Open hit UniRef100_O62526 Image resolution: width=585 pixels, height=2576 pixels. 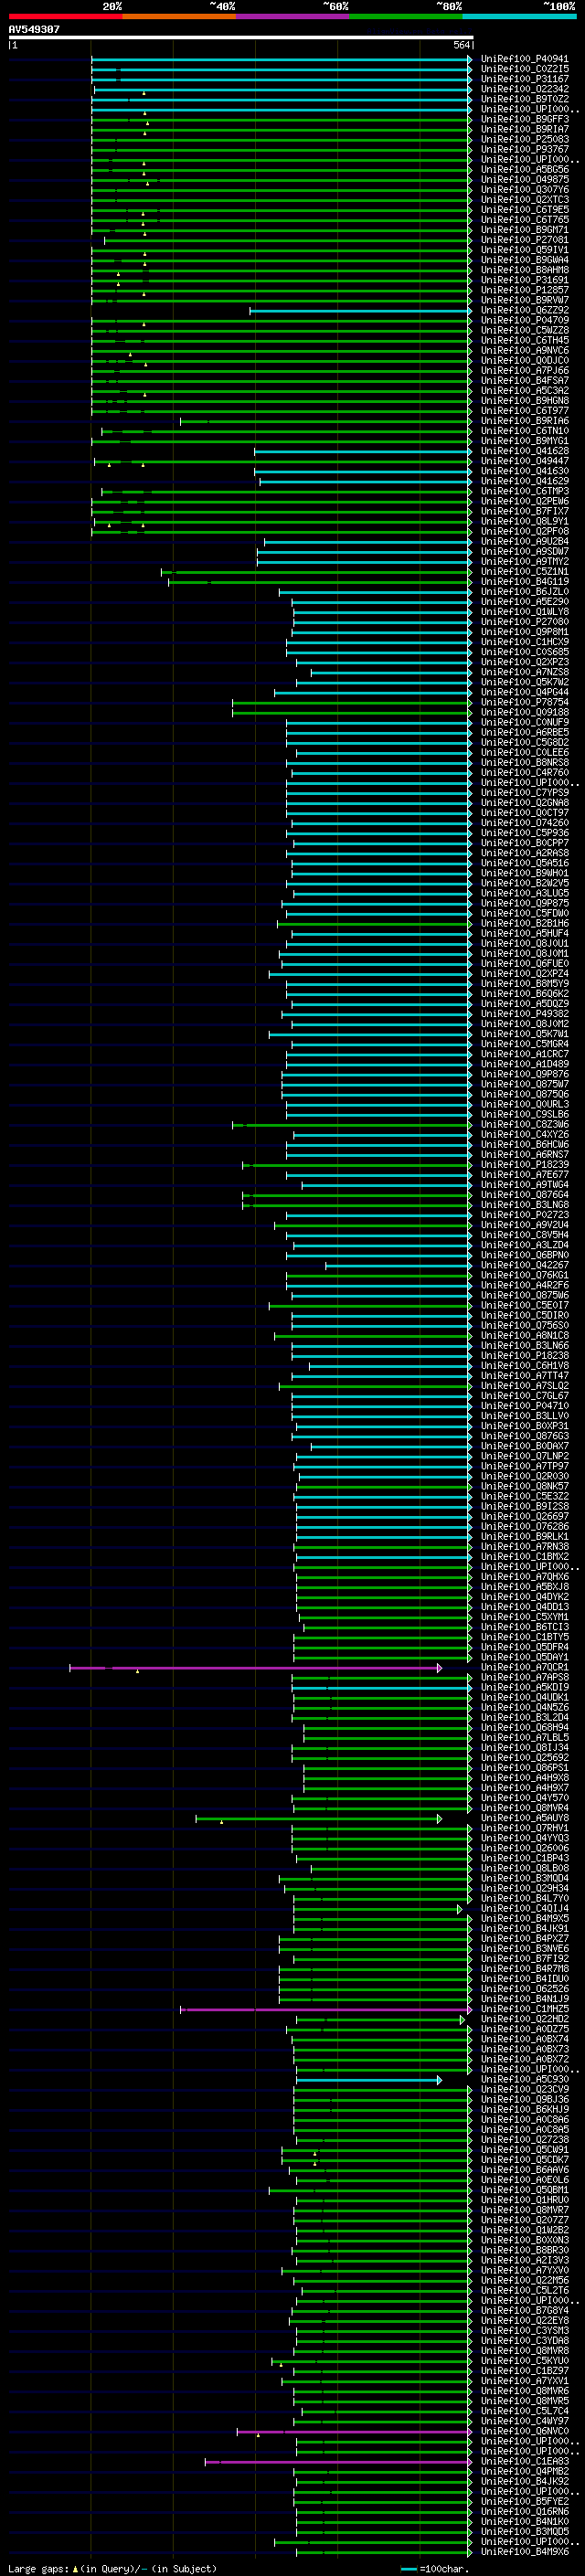(524, 1989)
